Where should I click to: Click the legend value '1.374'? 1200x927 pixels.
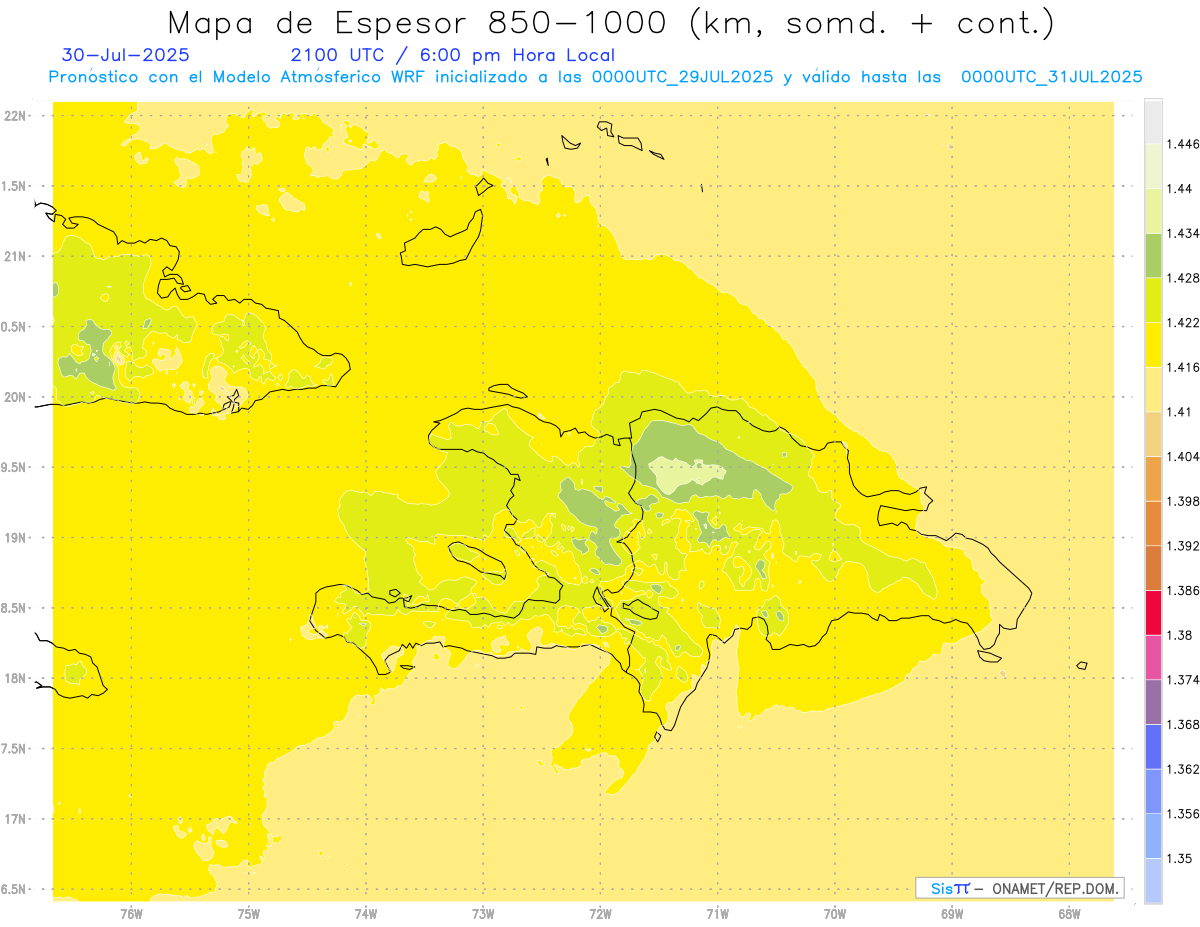click(1182, 680)
